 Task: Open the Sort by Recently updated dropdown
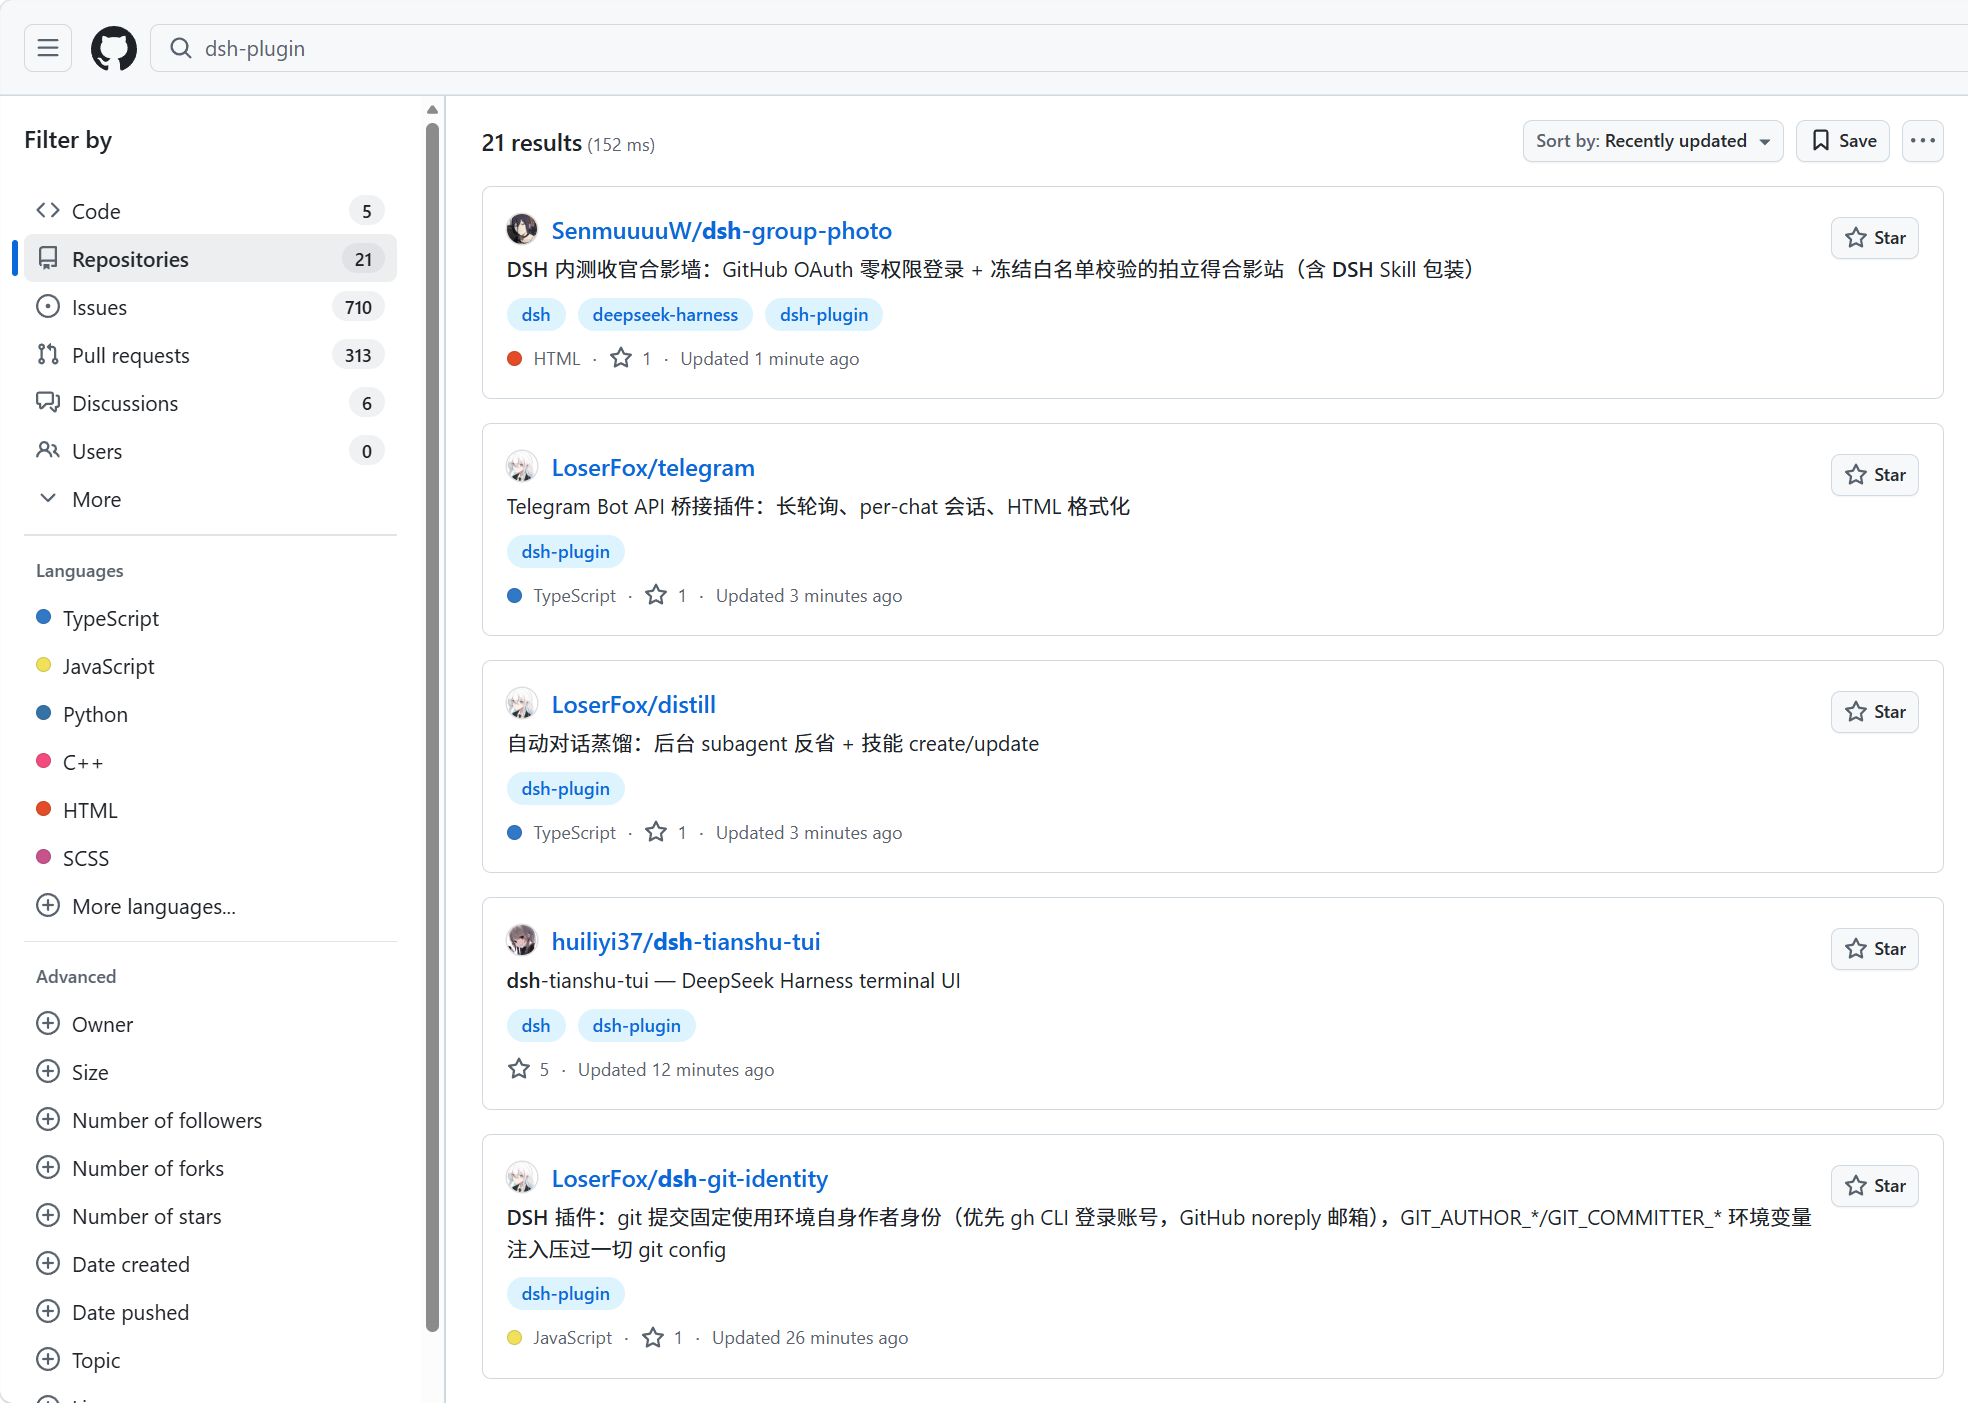[1653, 141]
